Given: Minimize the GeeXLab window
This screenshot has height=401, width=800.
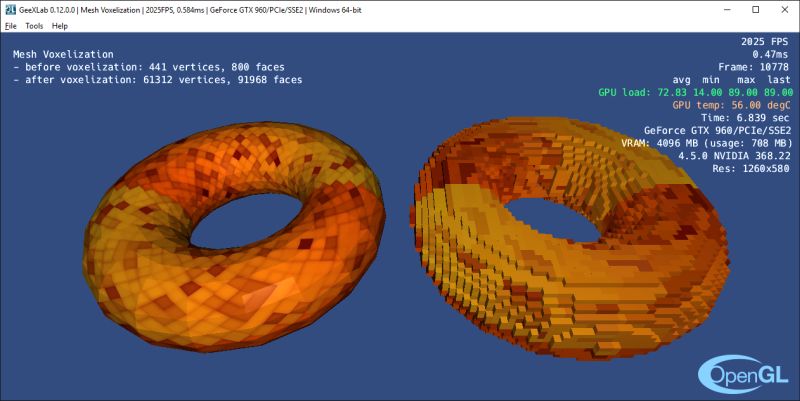Looking at the screenshot, I should click(x=727, y=10).
